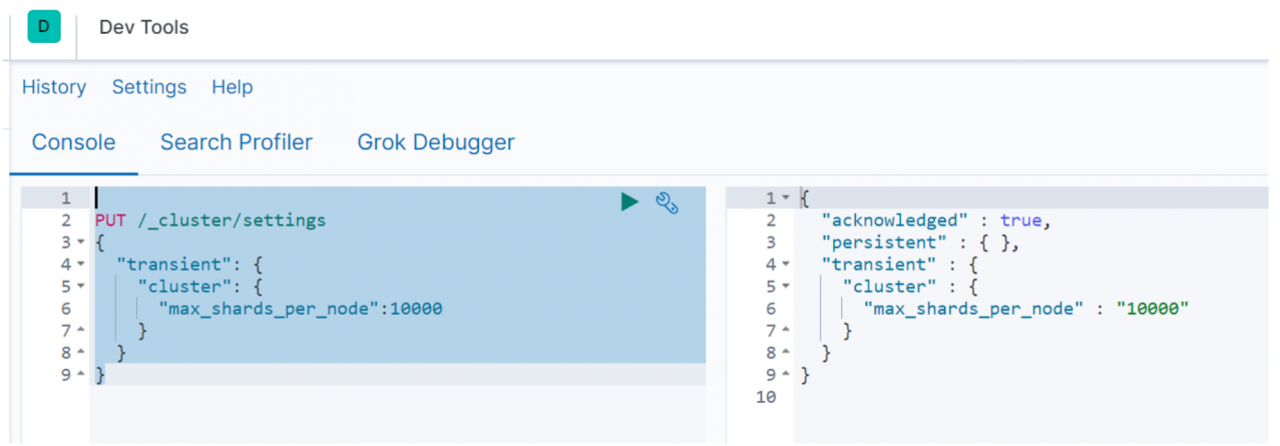Collapse response root fold arrow at line 1
This screenshot has height=446, width=1280.
(785, 199)
